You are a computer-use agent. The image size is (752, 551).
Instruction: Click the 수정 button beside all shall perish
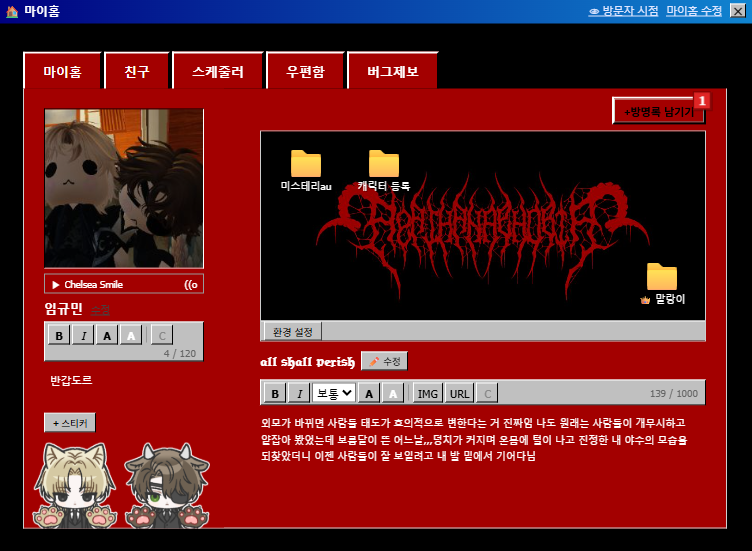tap(384, 361)
